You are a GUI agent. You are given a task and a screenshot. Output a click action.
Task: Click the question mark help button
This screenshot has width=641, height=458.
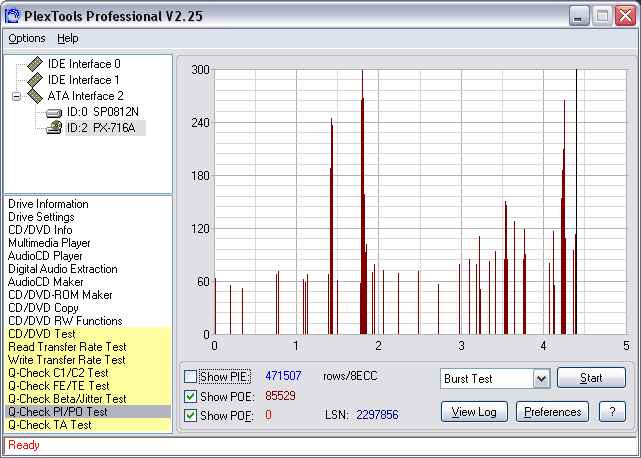coord(612,412)
